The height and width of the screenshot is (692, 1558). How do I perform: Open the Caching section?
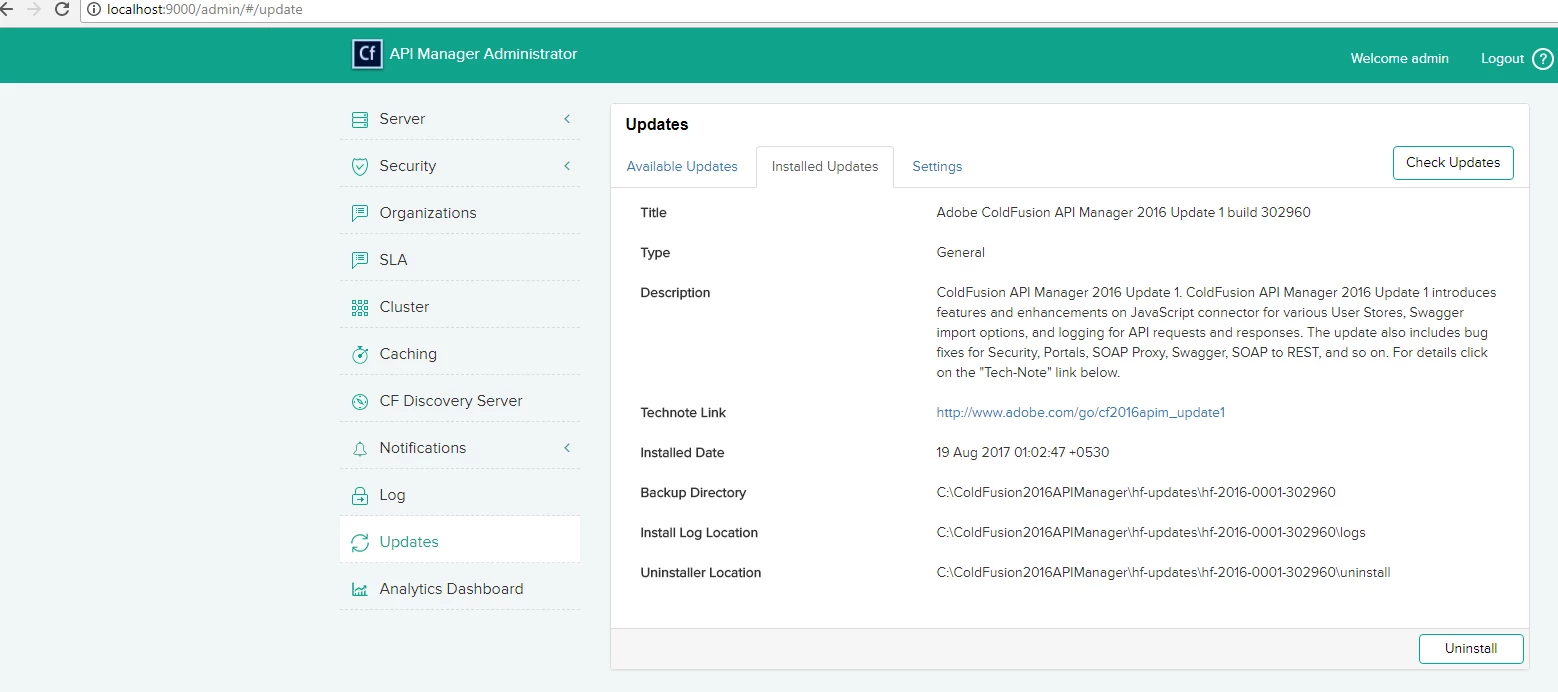[x=460, y=354]
